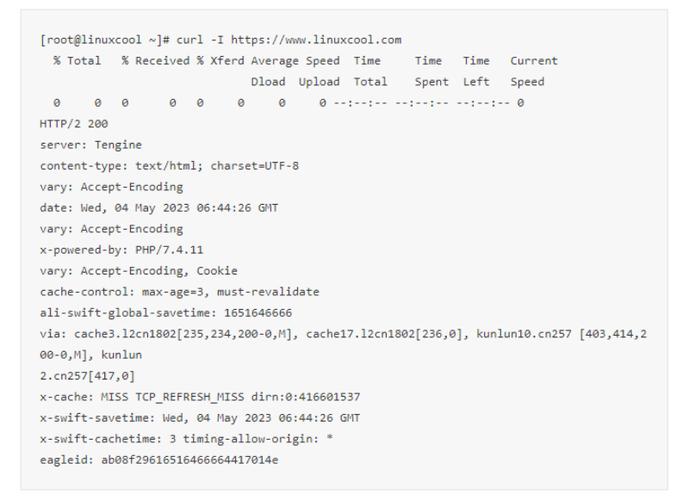Viewport: 682px width, 500px height.
Task: Click the content-type text/html header line
Action: pos(169,166)
